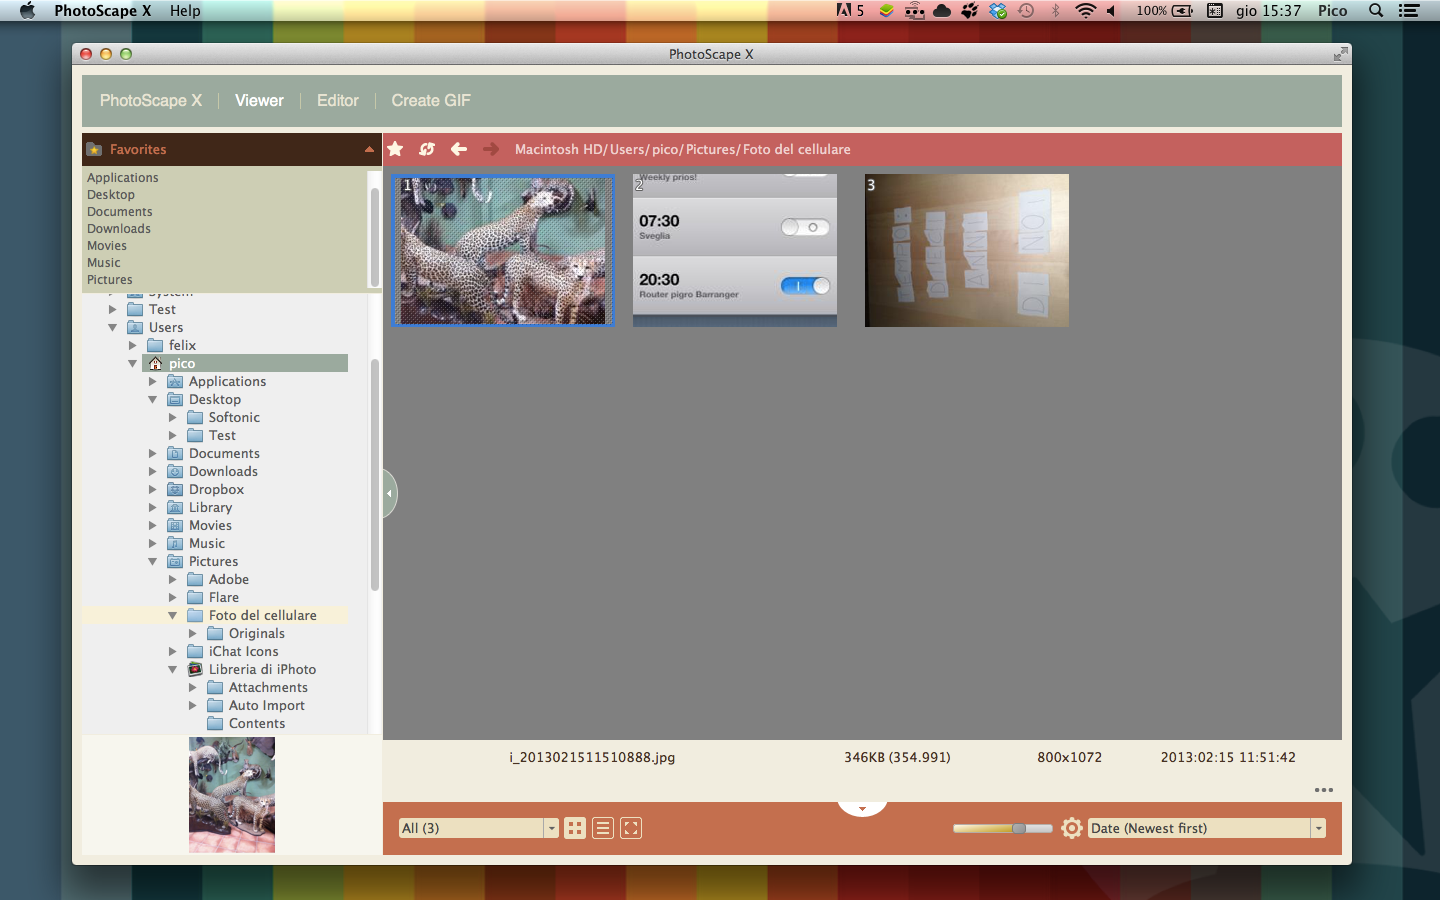
Task: Click the refresh folder icon
Action: (427, 149)
